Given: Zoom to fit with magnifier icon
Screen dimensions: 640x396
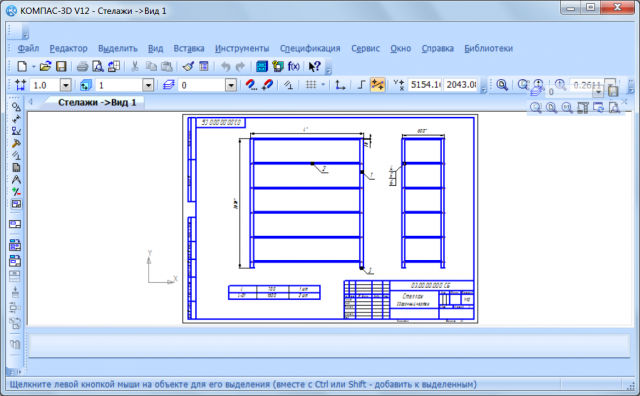Looking at the screenshot, I should pos(502,85).
